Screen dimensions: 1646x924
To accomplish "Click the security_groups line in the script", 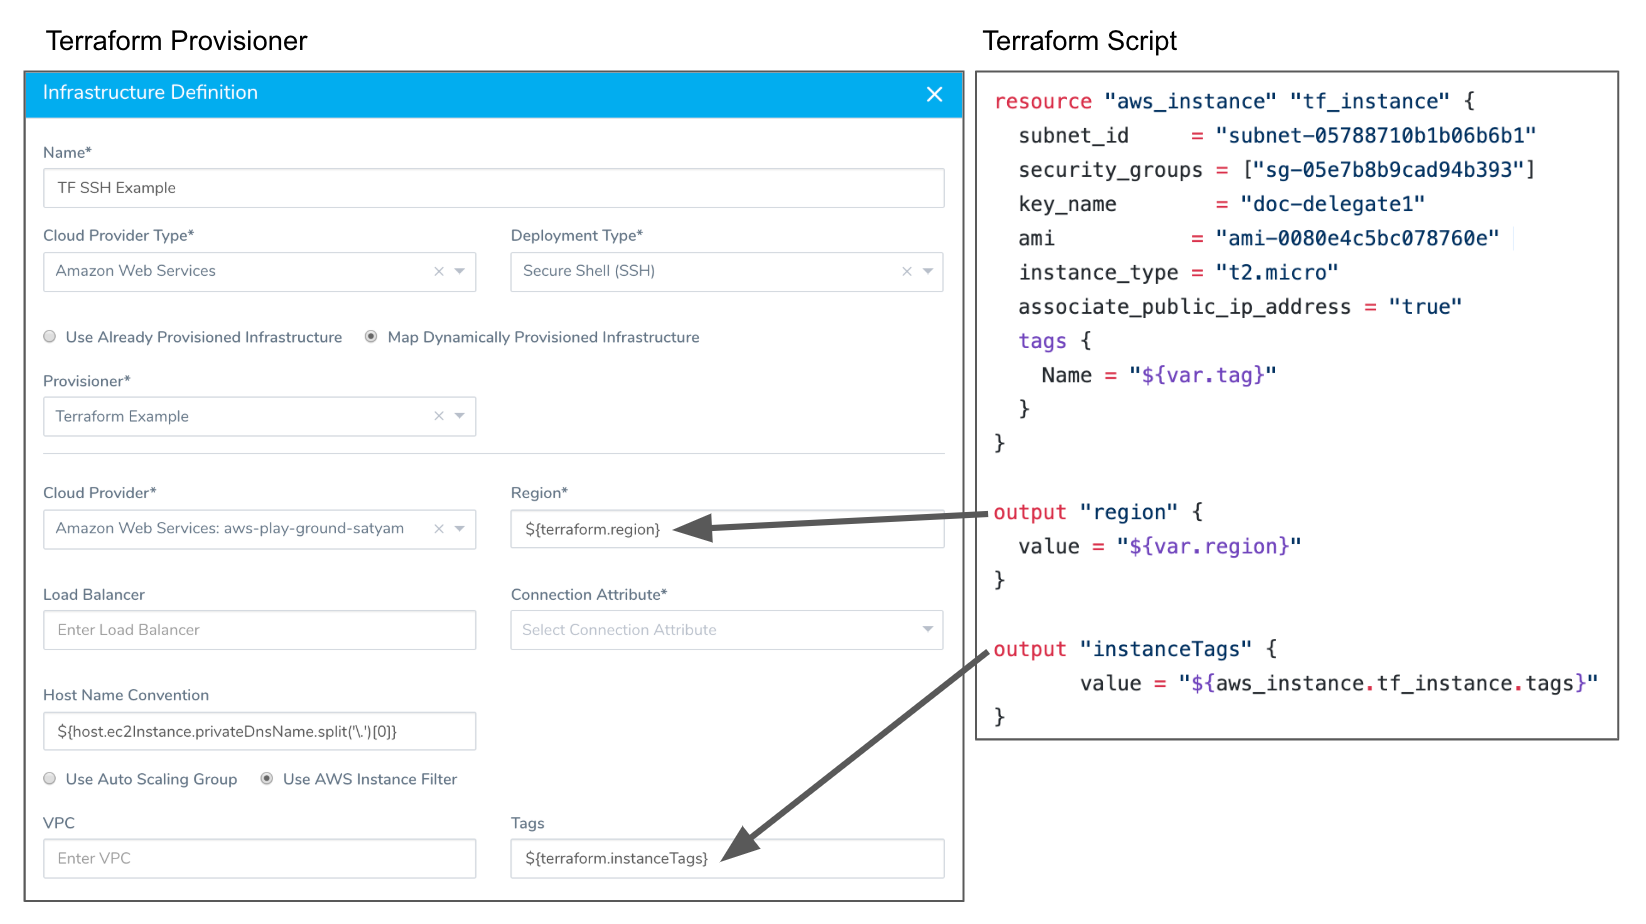I will click(1276, 170).
